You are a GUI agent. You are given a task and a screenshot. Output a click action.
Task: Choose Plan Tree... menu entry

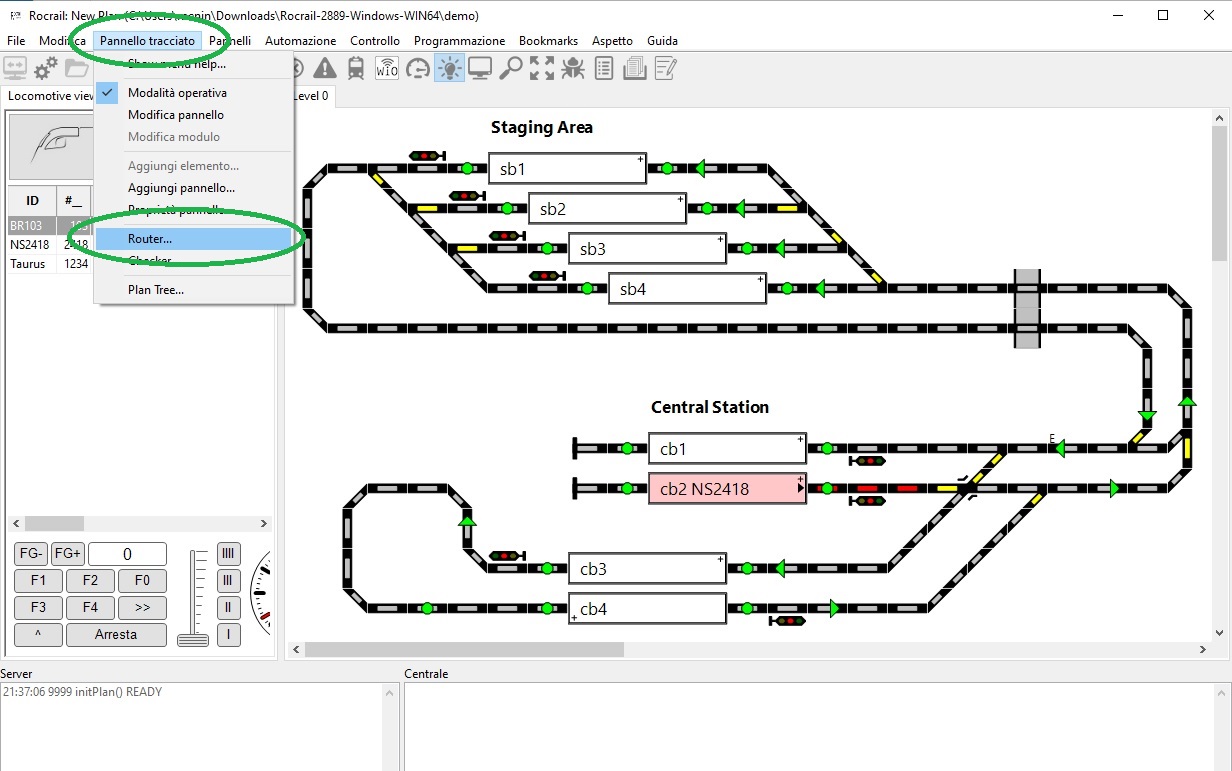[156, 290]
